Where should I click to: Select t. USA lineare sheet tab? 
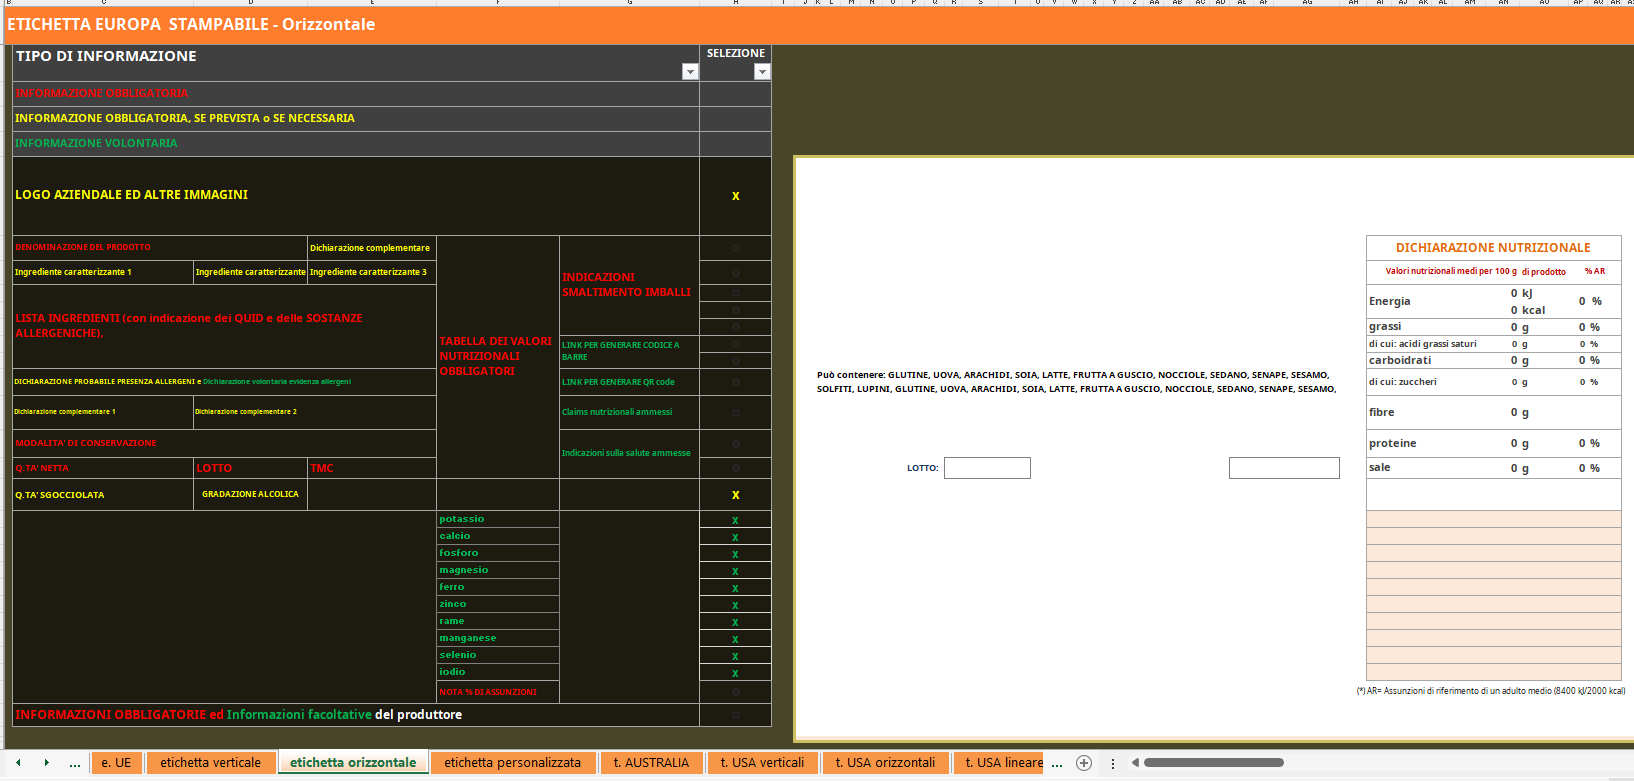1000,763
